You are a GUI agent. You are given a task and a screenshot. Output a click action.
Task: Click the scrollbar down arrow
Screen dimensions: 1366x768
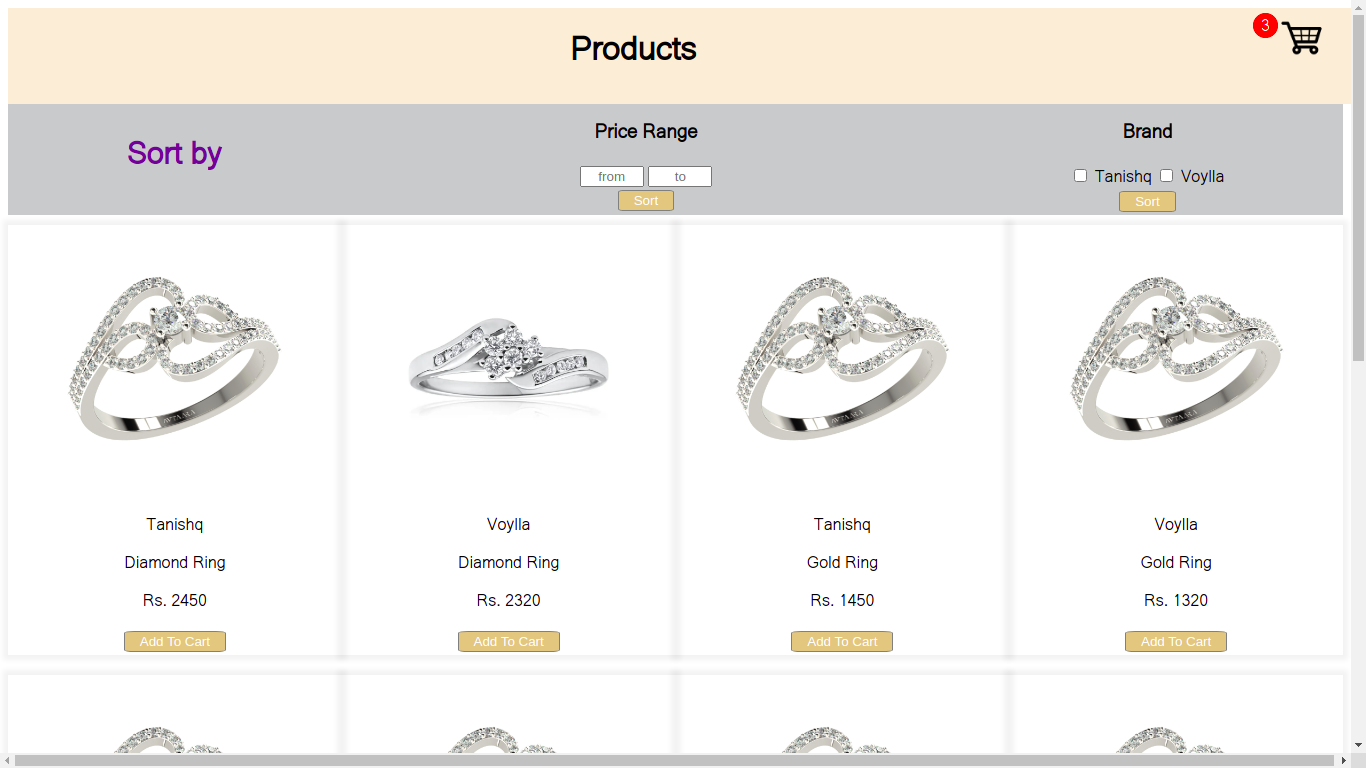pos(1358,745)
